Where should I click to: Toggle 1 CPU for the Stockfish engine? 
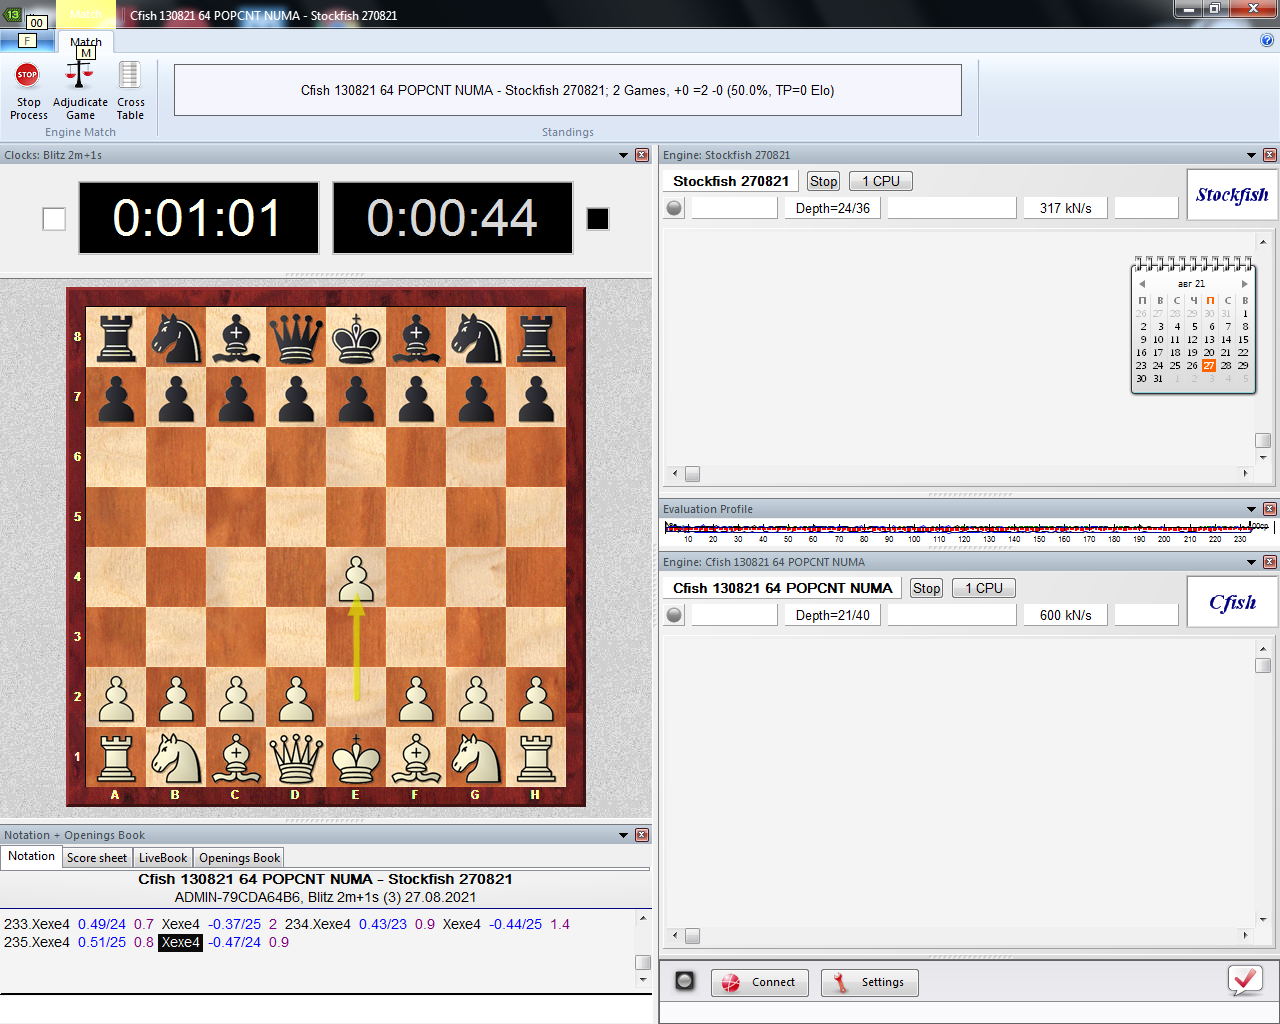coord(881,181)
